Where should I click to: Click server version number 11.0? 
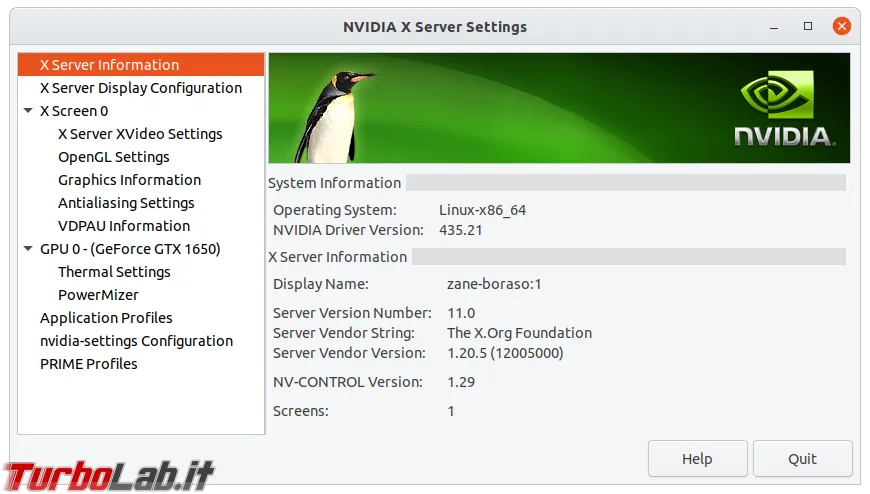[461, 313]
